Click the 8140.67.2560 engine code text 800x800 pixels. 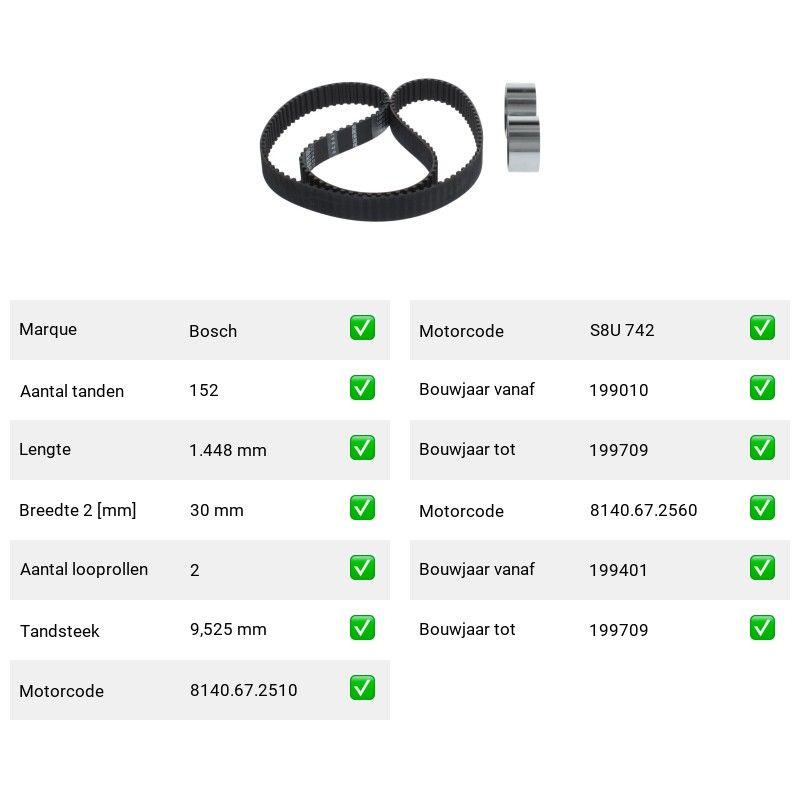pyautogui.click(x=643, y=510)
